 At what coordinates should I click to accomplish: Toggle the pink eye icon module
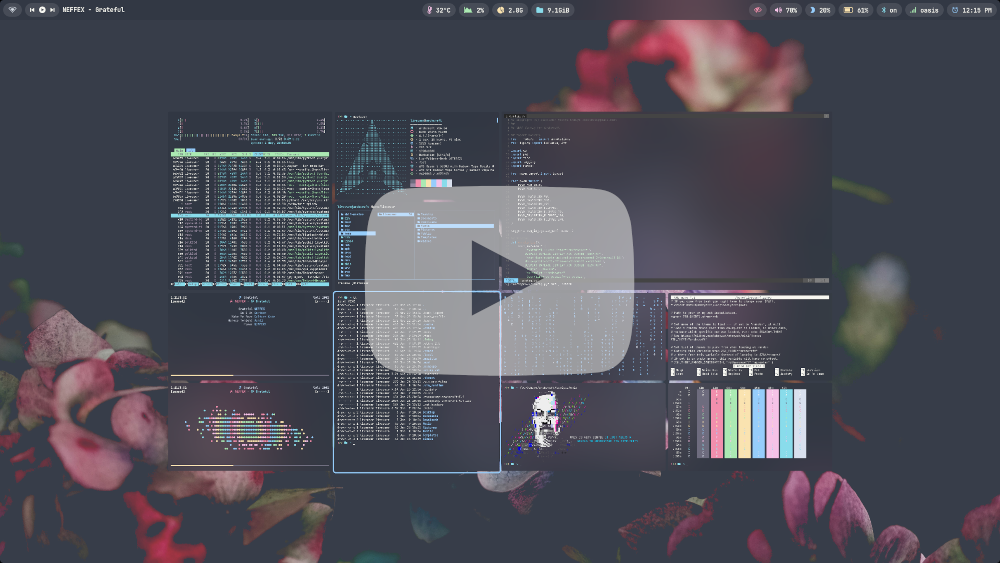758,10
